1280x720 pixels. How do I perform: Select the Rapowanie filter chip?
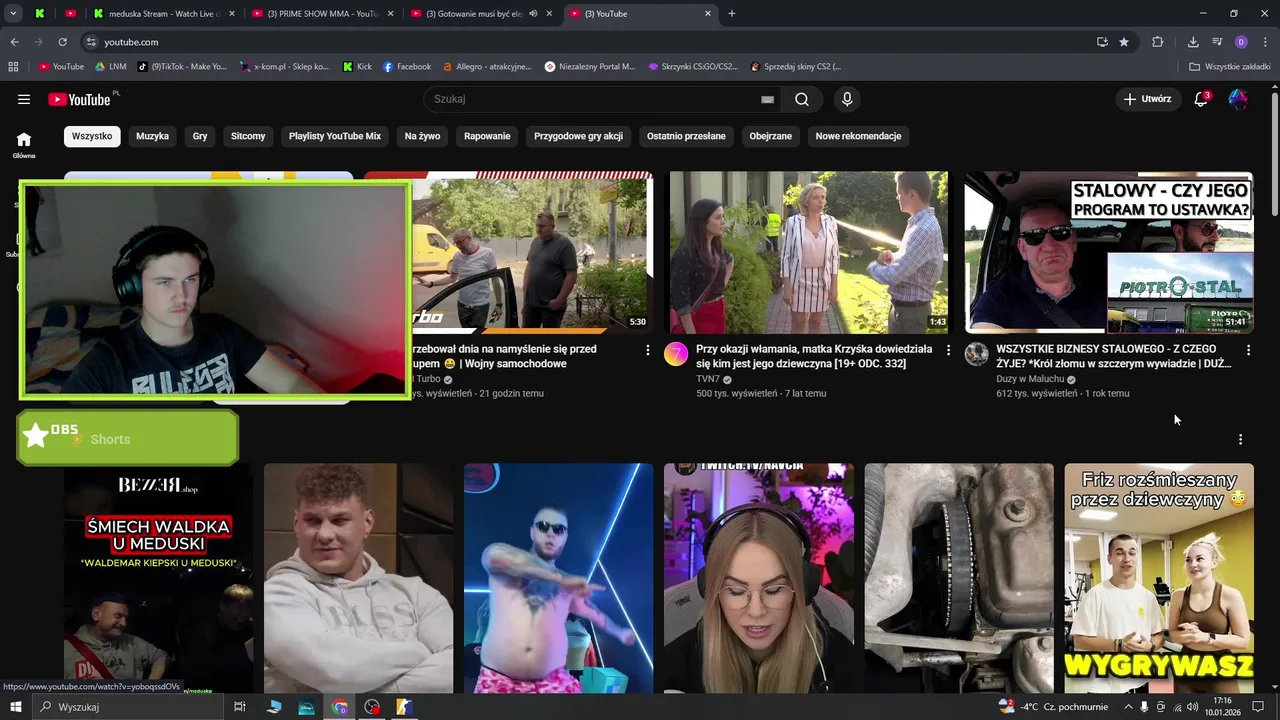coord(487,136)
